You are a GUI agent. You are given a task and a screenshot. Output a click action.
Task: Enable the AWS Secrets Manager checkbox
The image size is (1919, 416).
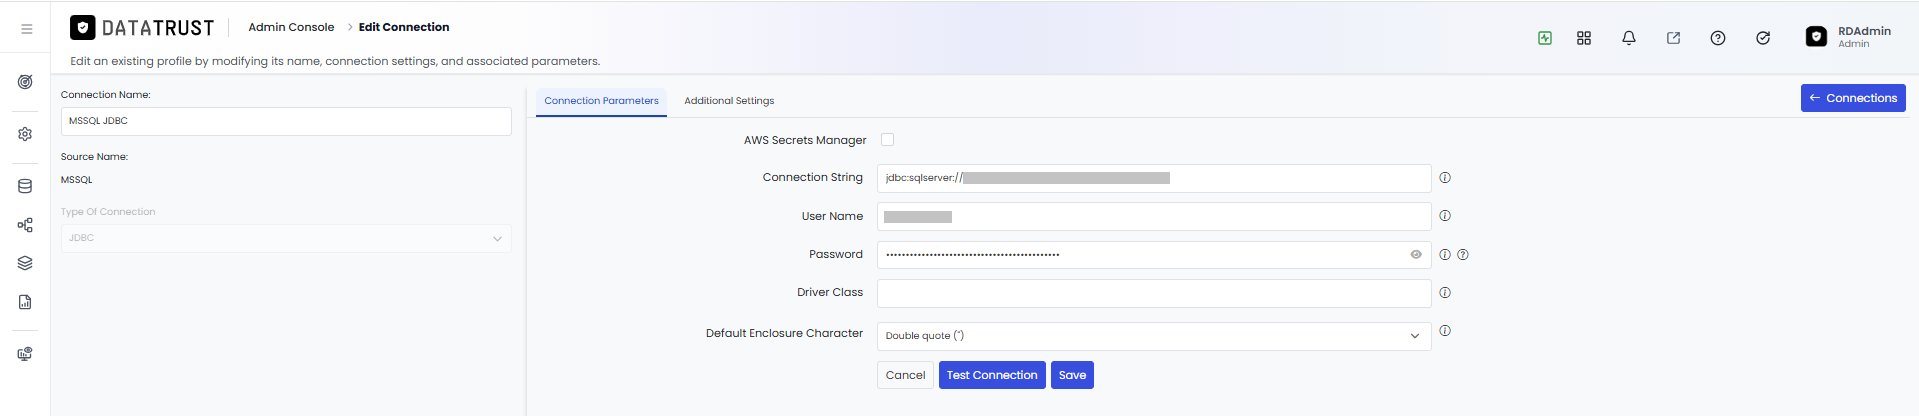tap(888, 140)
